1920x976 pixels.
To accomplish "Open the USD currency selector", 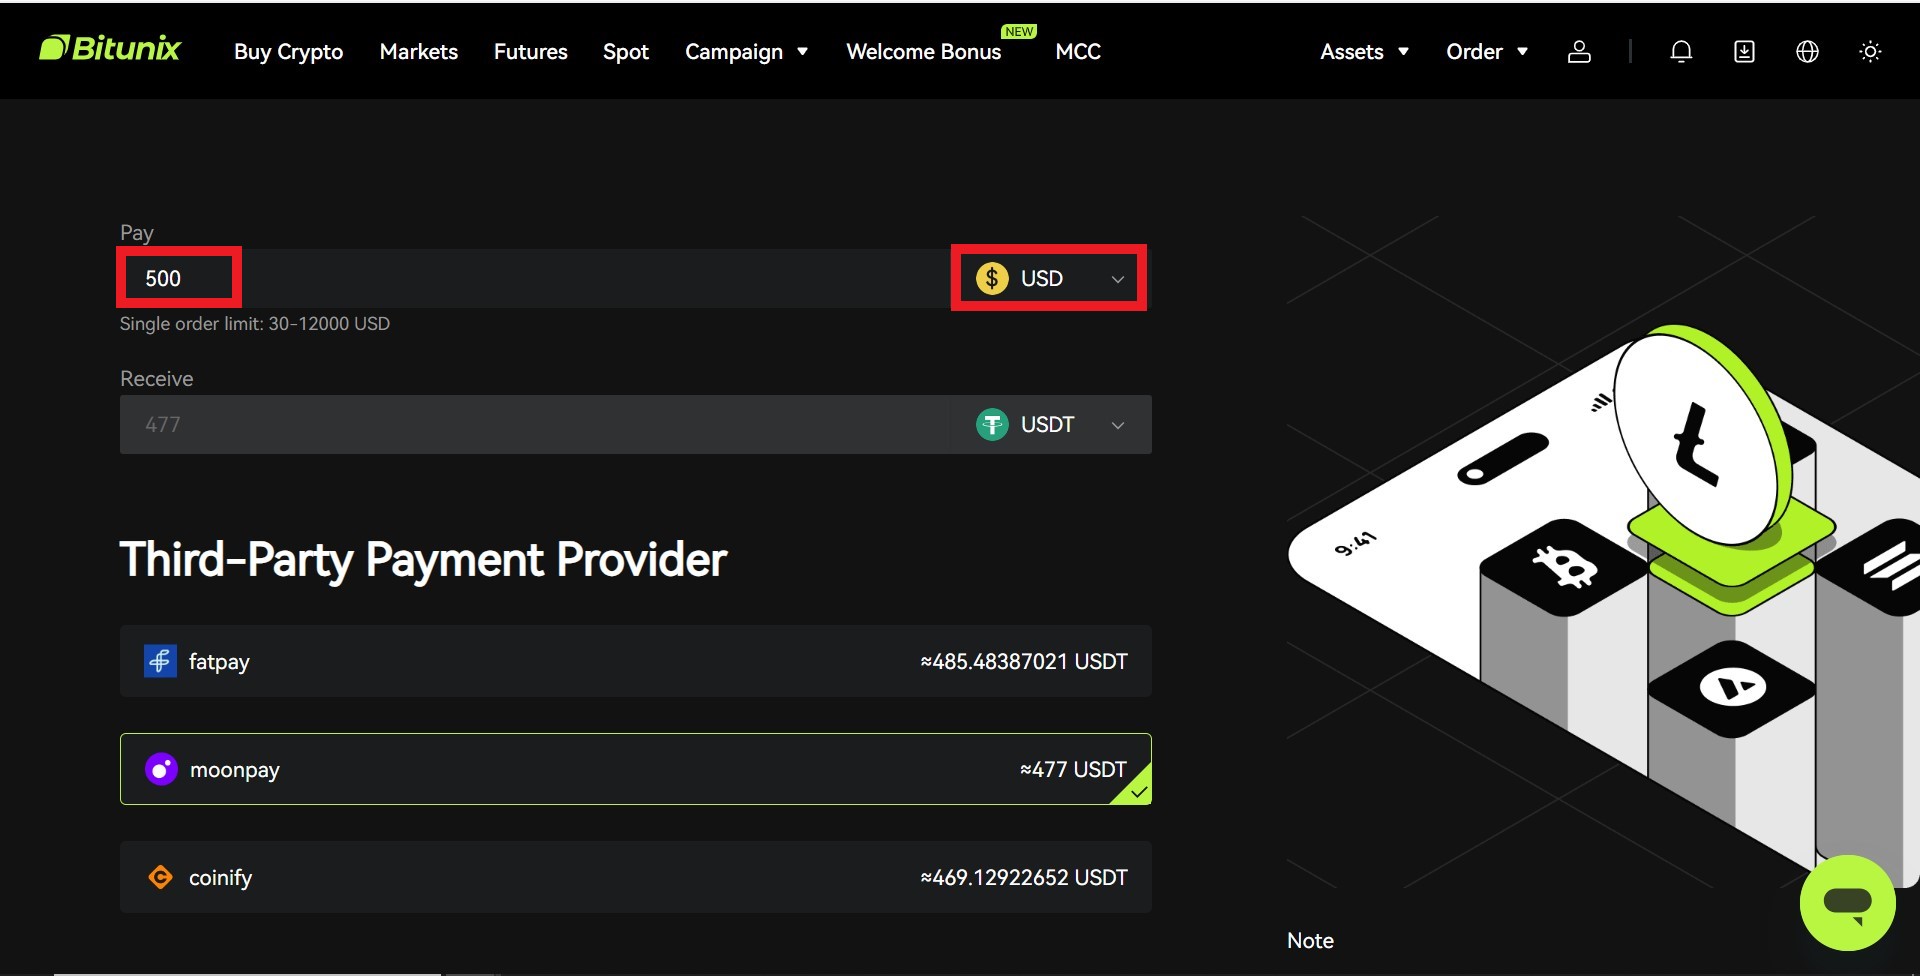I will [1049, 278].
